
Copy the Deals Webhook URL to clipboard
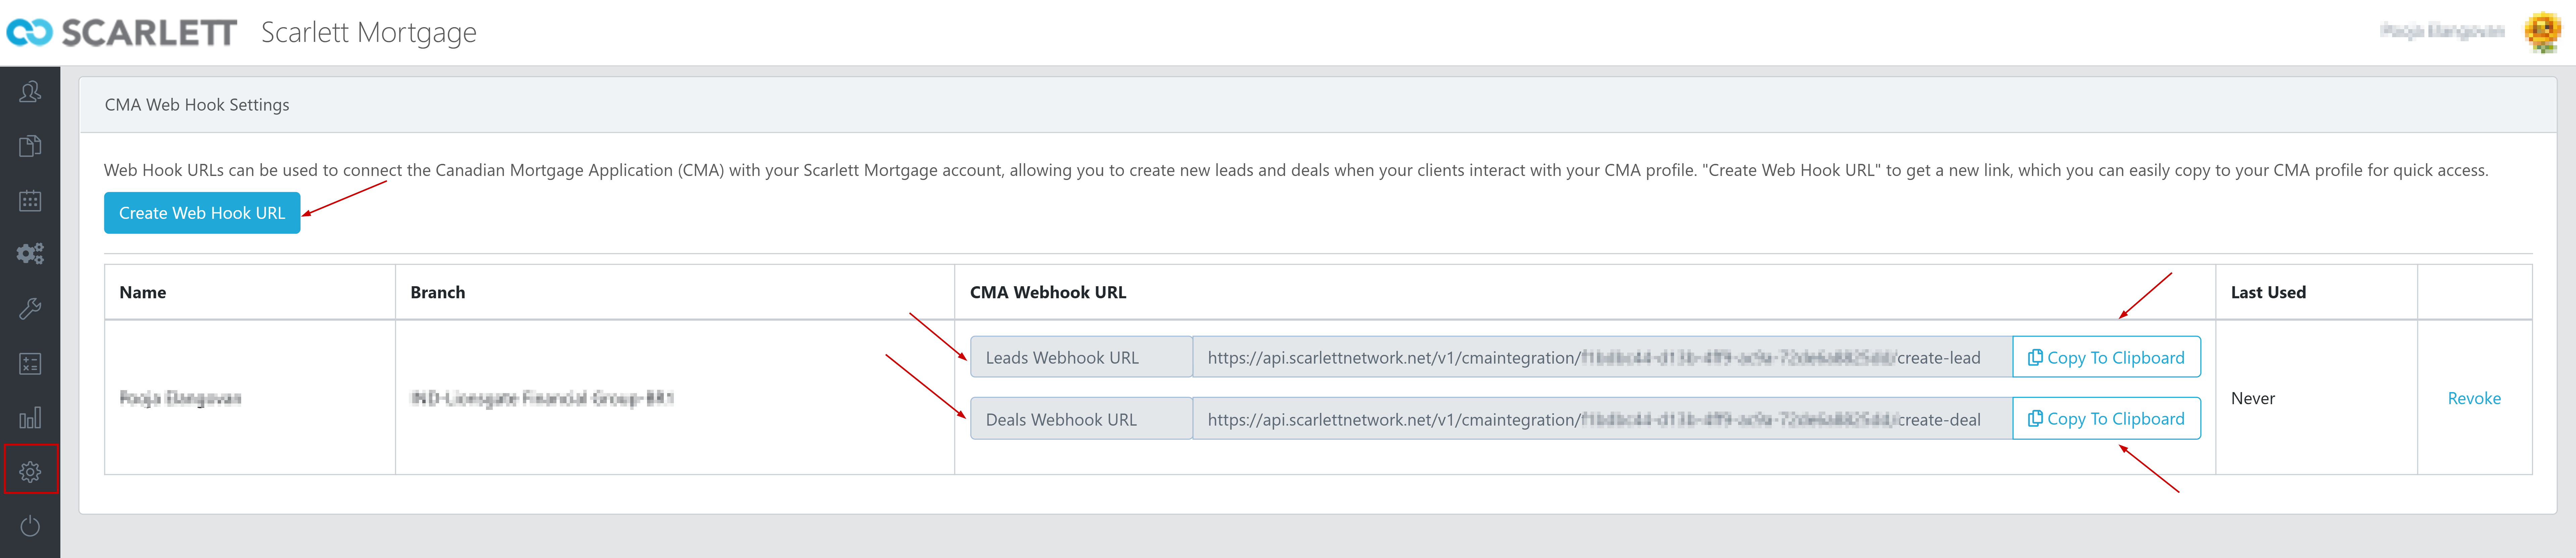(2106, 419)
